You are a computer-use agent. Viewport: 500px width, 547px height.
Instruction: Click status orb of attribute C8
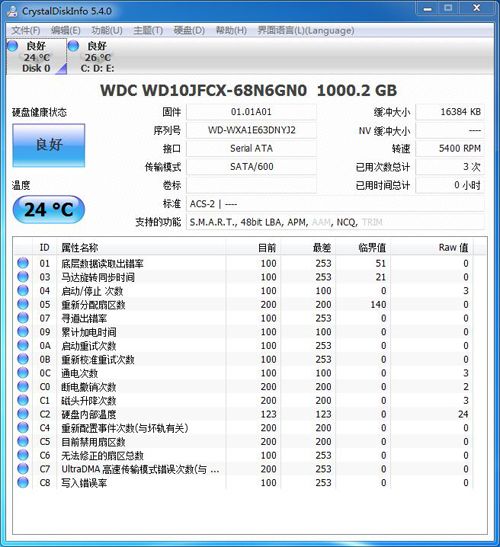coord(23,482)
